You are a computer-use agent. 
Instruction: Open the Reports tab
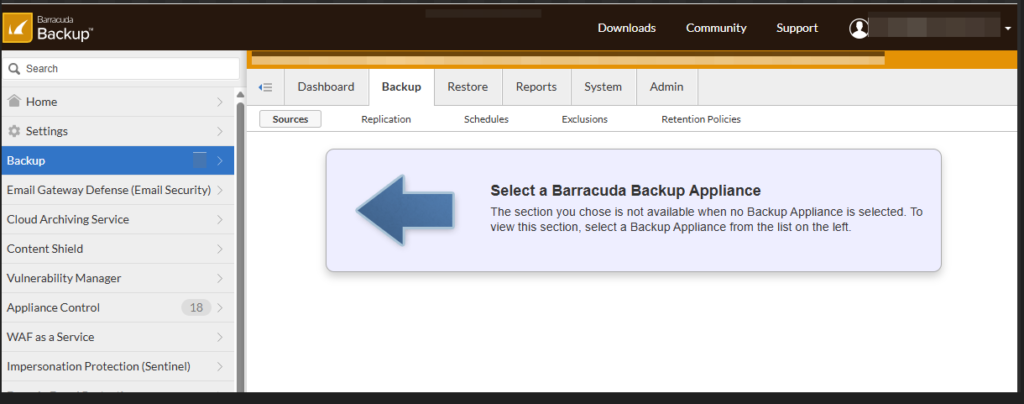click(x=536, y=87)
